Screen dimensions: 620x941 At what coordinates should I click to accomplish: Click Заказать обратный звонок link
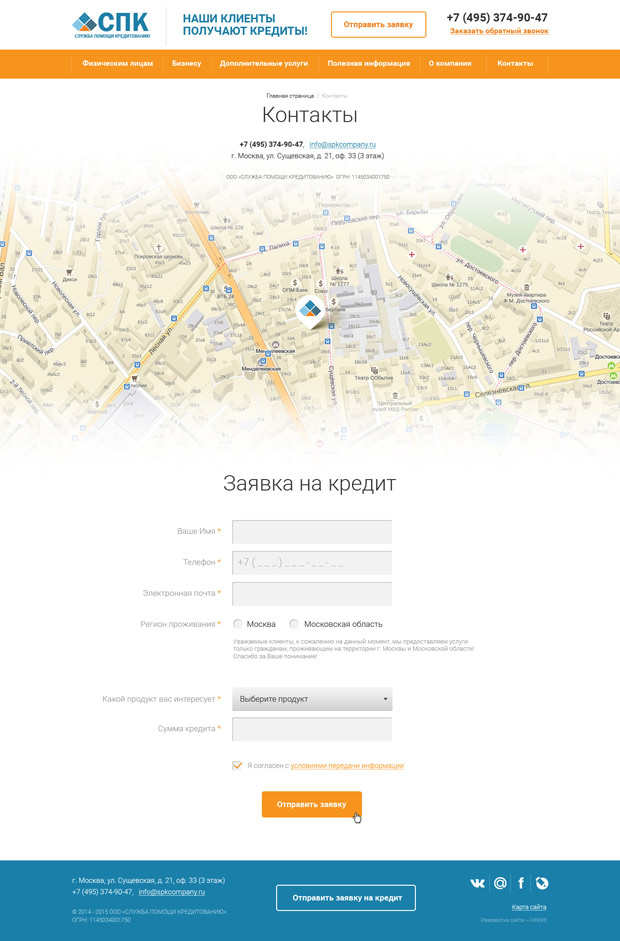(499, 31)
